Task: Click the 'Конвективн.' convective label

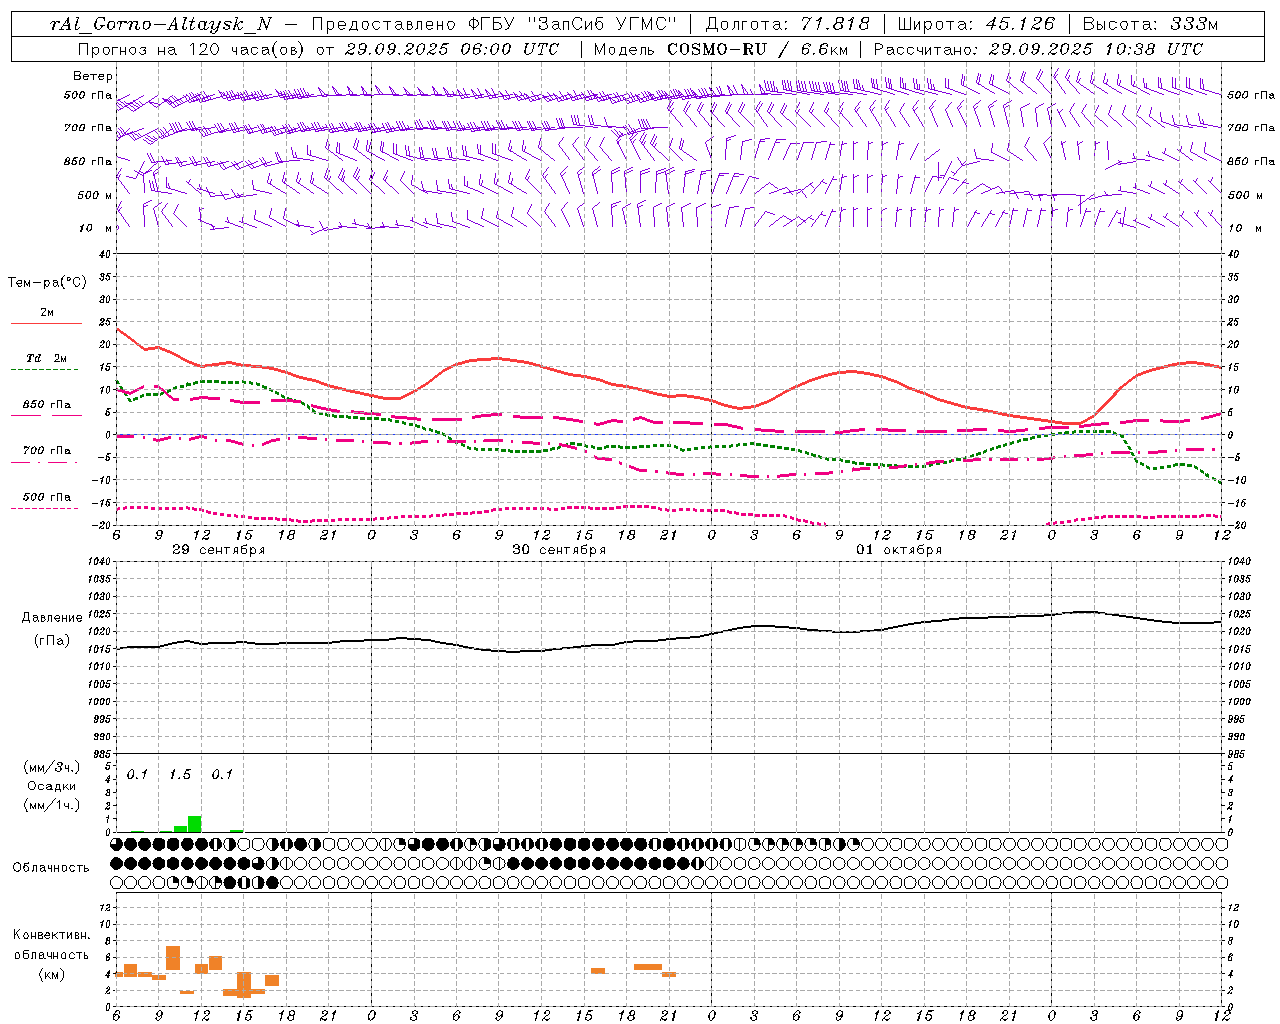Action: pos(52,935)
